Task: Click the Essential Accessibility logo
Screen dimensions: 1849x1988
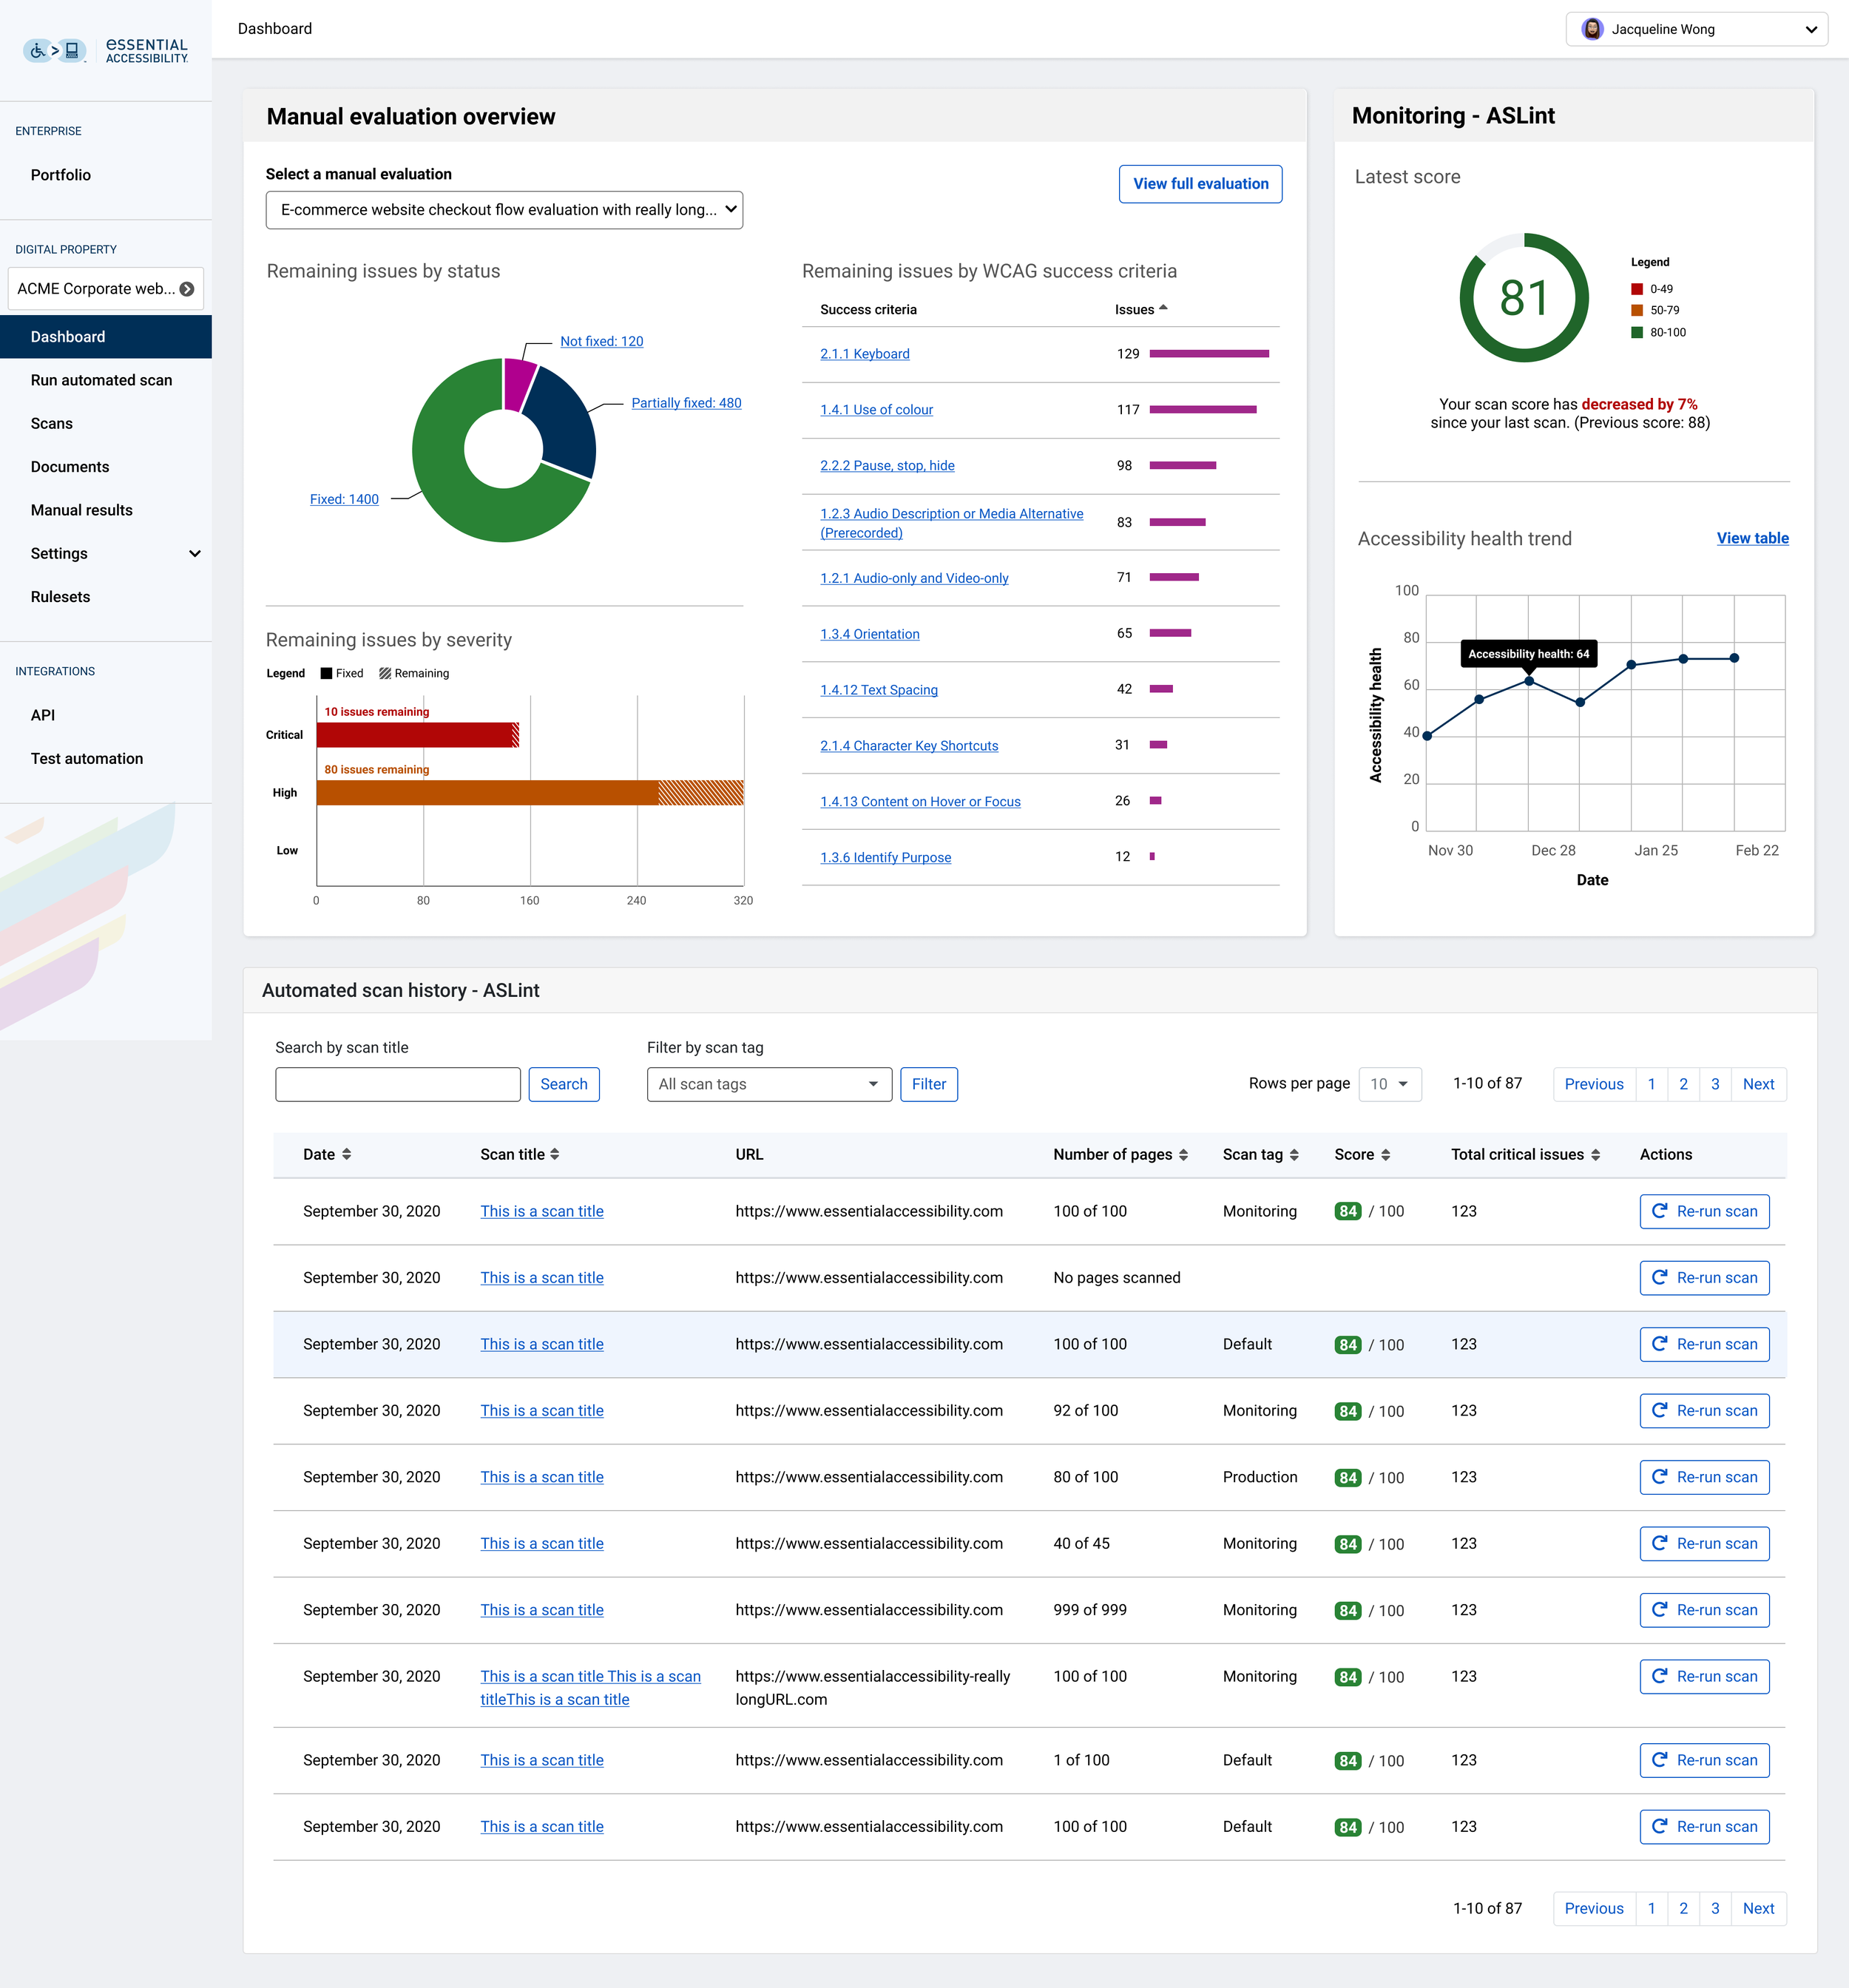Action: click(106, 50)
